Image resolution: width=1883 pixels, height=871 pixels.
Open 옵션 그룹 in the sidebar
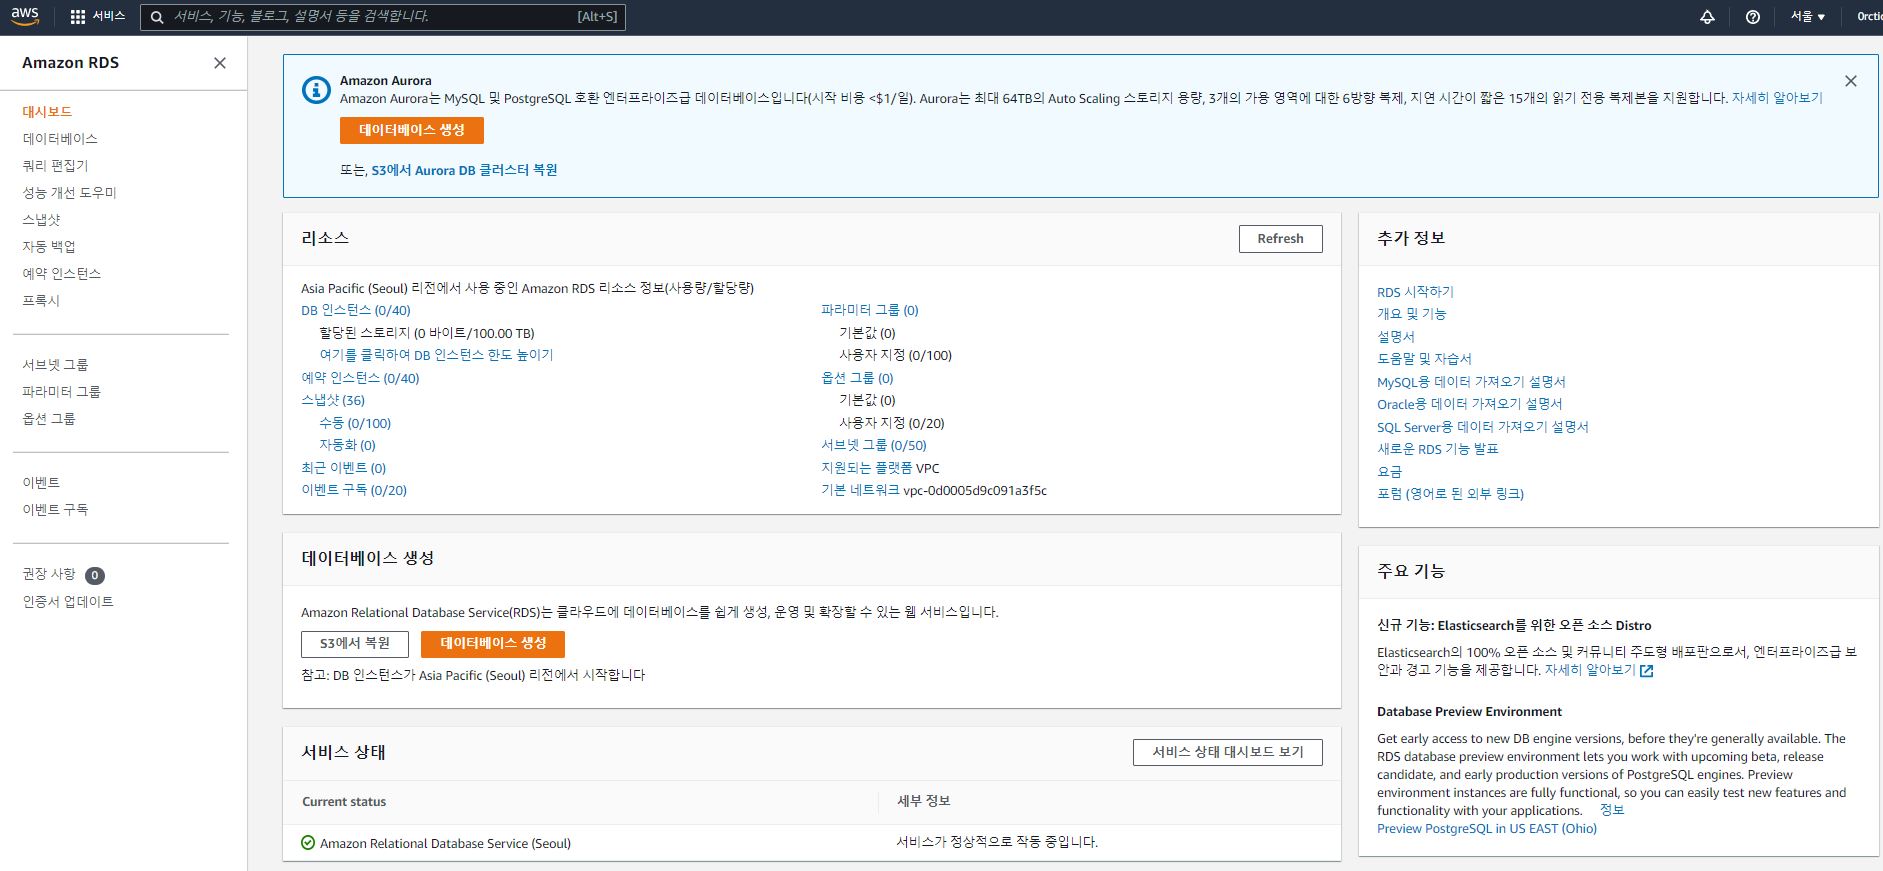click(48, 419)
